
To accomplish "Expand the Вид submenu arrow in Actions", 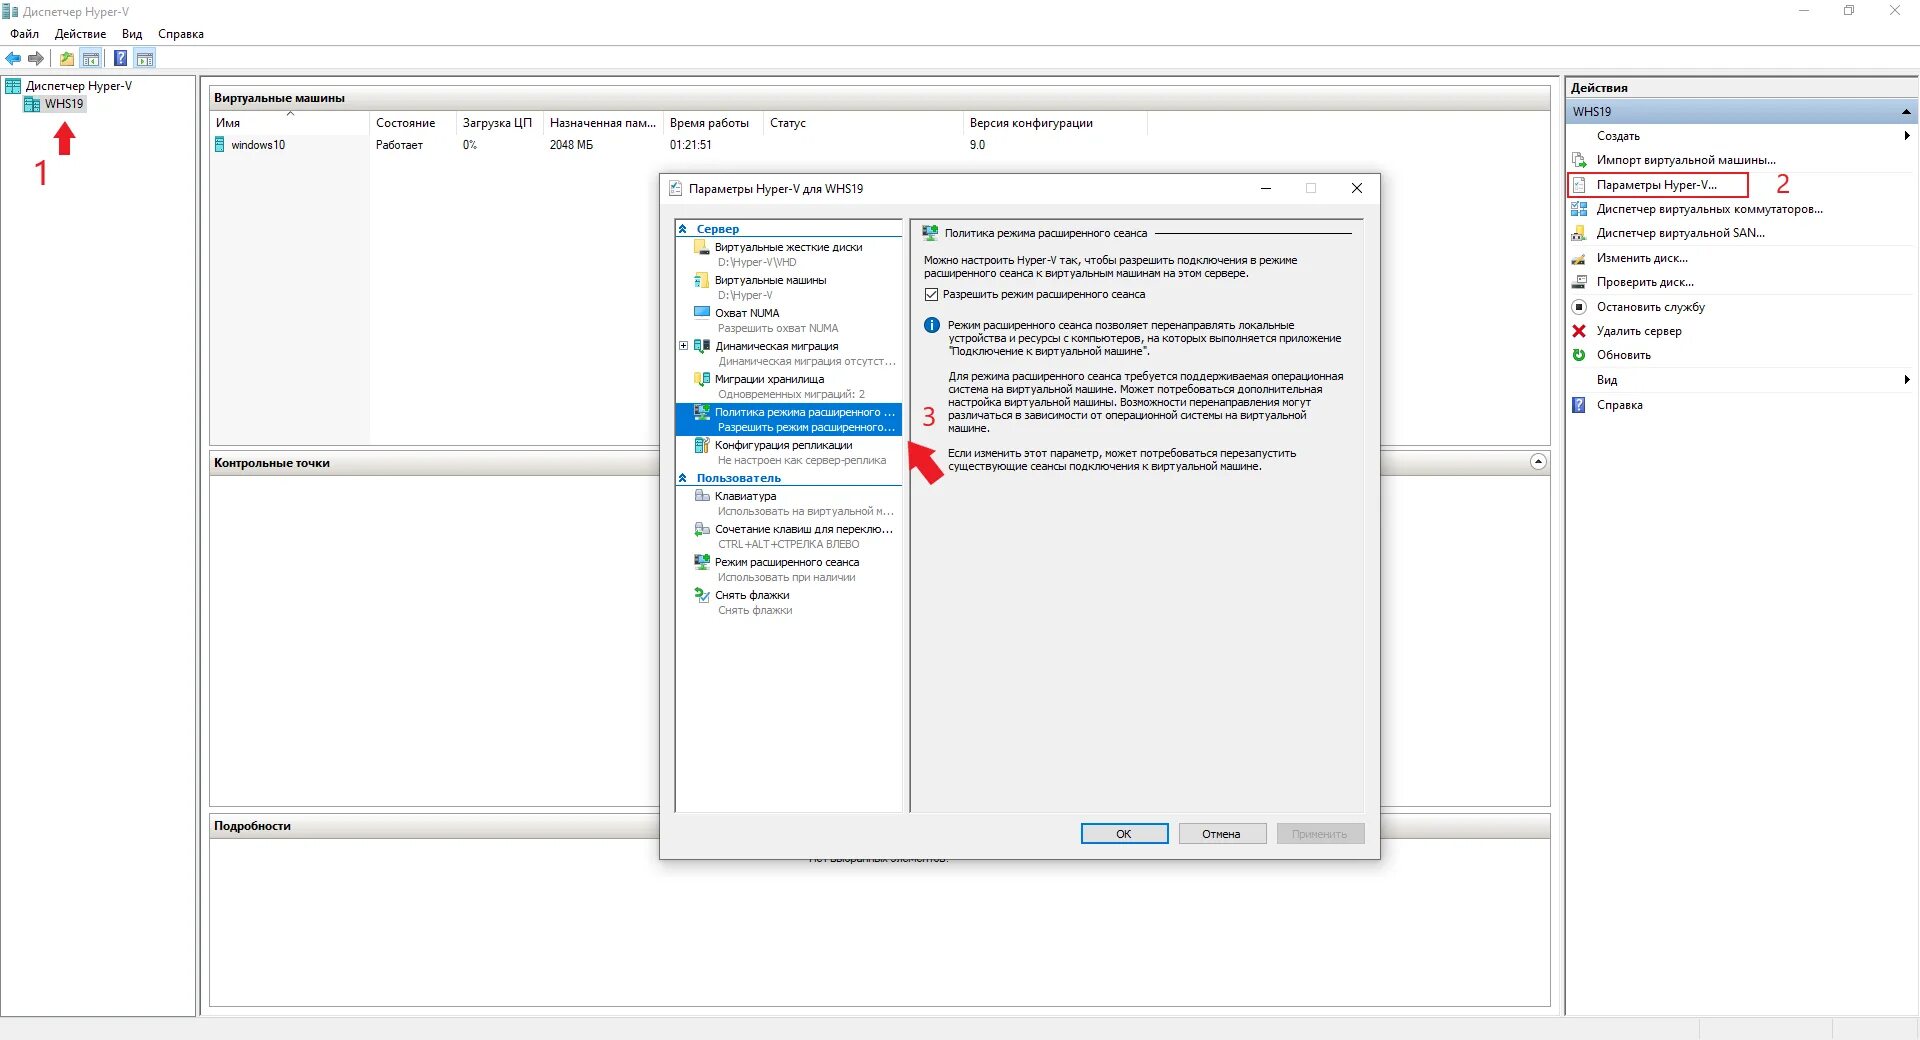I will [1907, 380].
